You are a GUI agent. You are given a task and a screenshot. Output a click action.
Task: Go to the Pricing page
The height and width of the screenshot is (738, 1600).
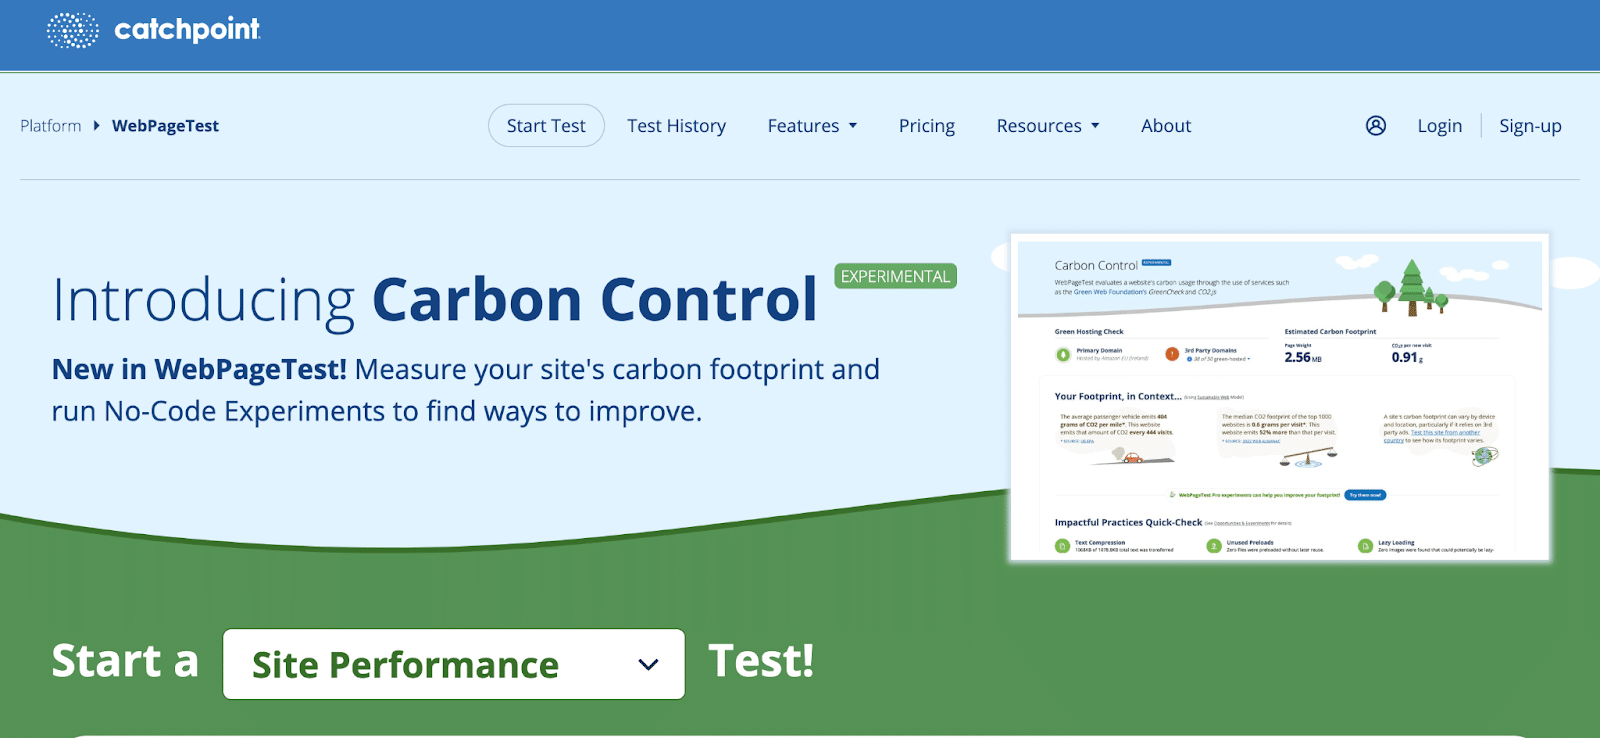coord(927,126)
